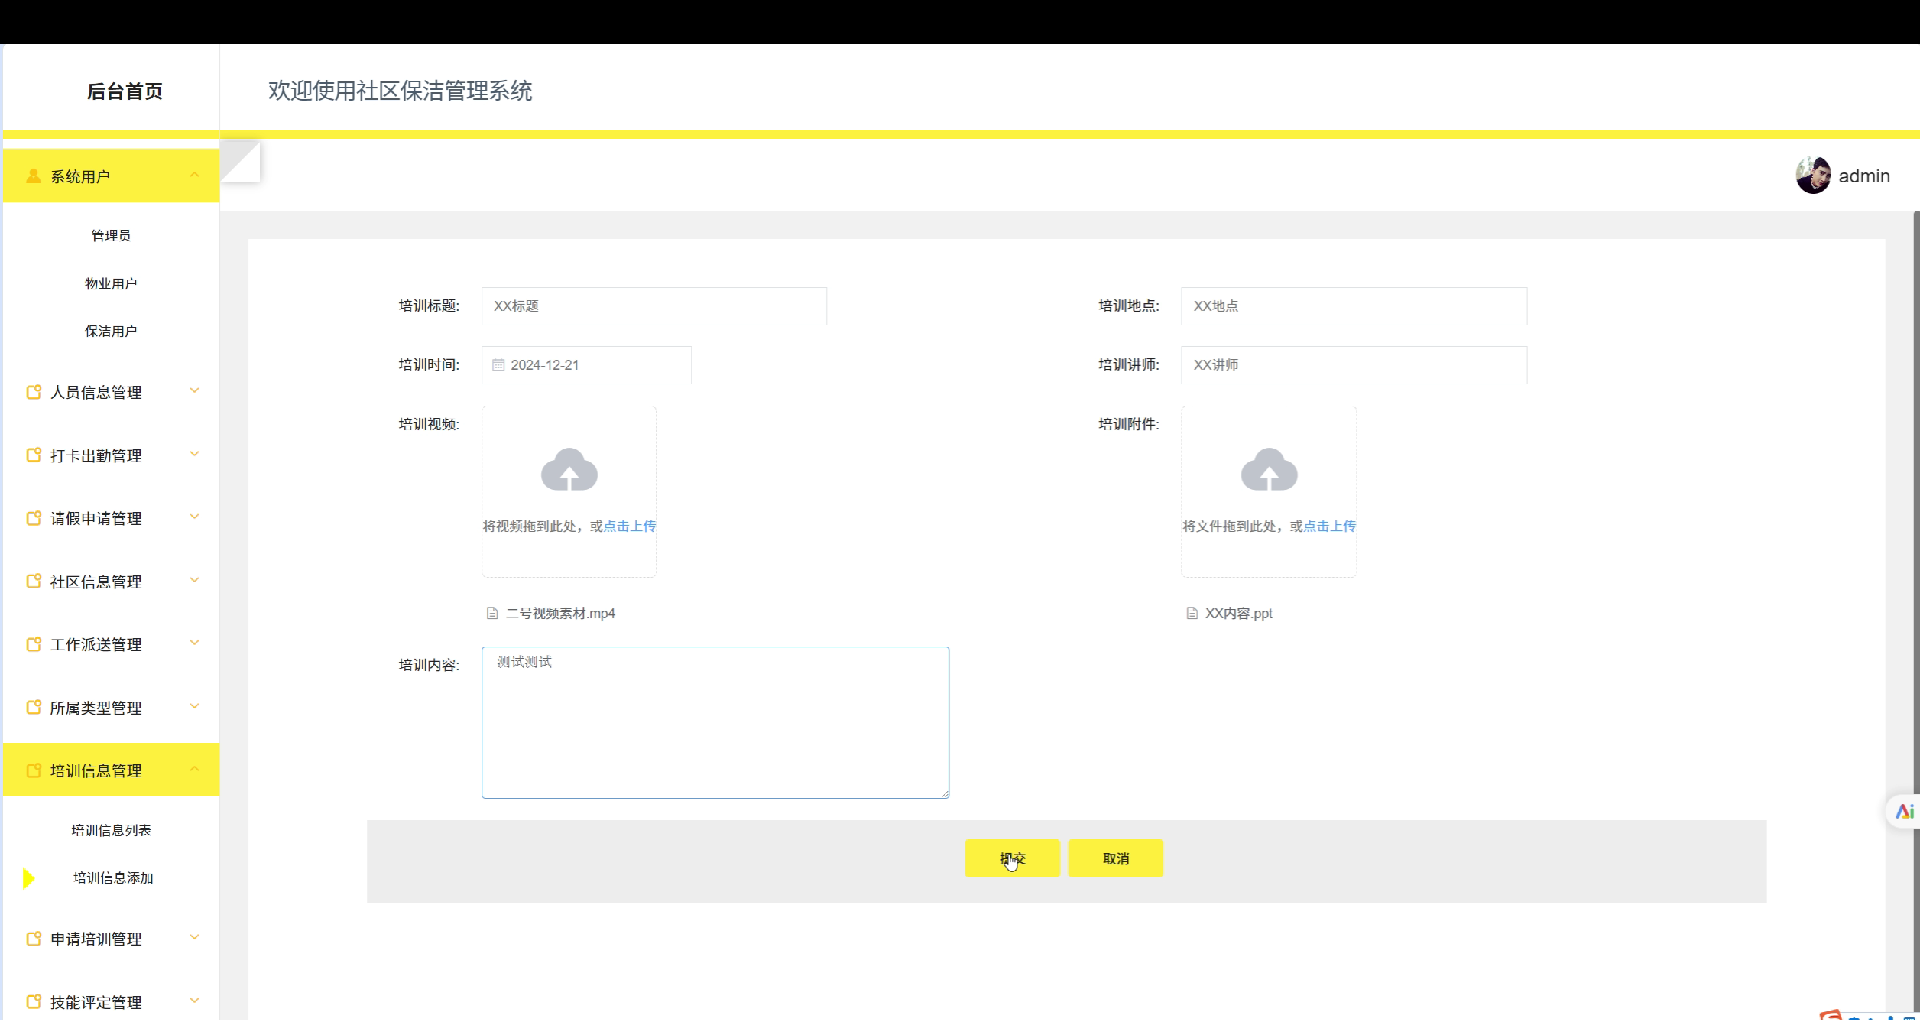Collapse 培训信息管理 with its chevron
Screen dimensions: 1920x1020
point(194,769)
